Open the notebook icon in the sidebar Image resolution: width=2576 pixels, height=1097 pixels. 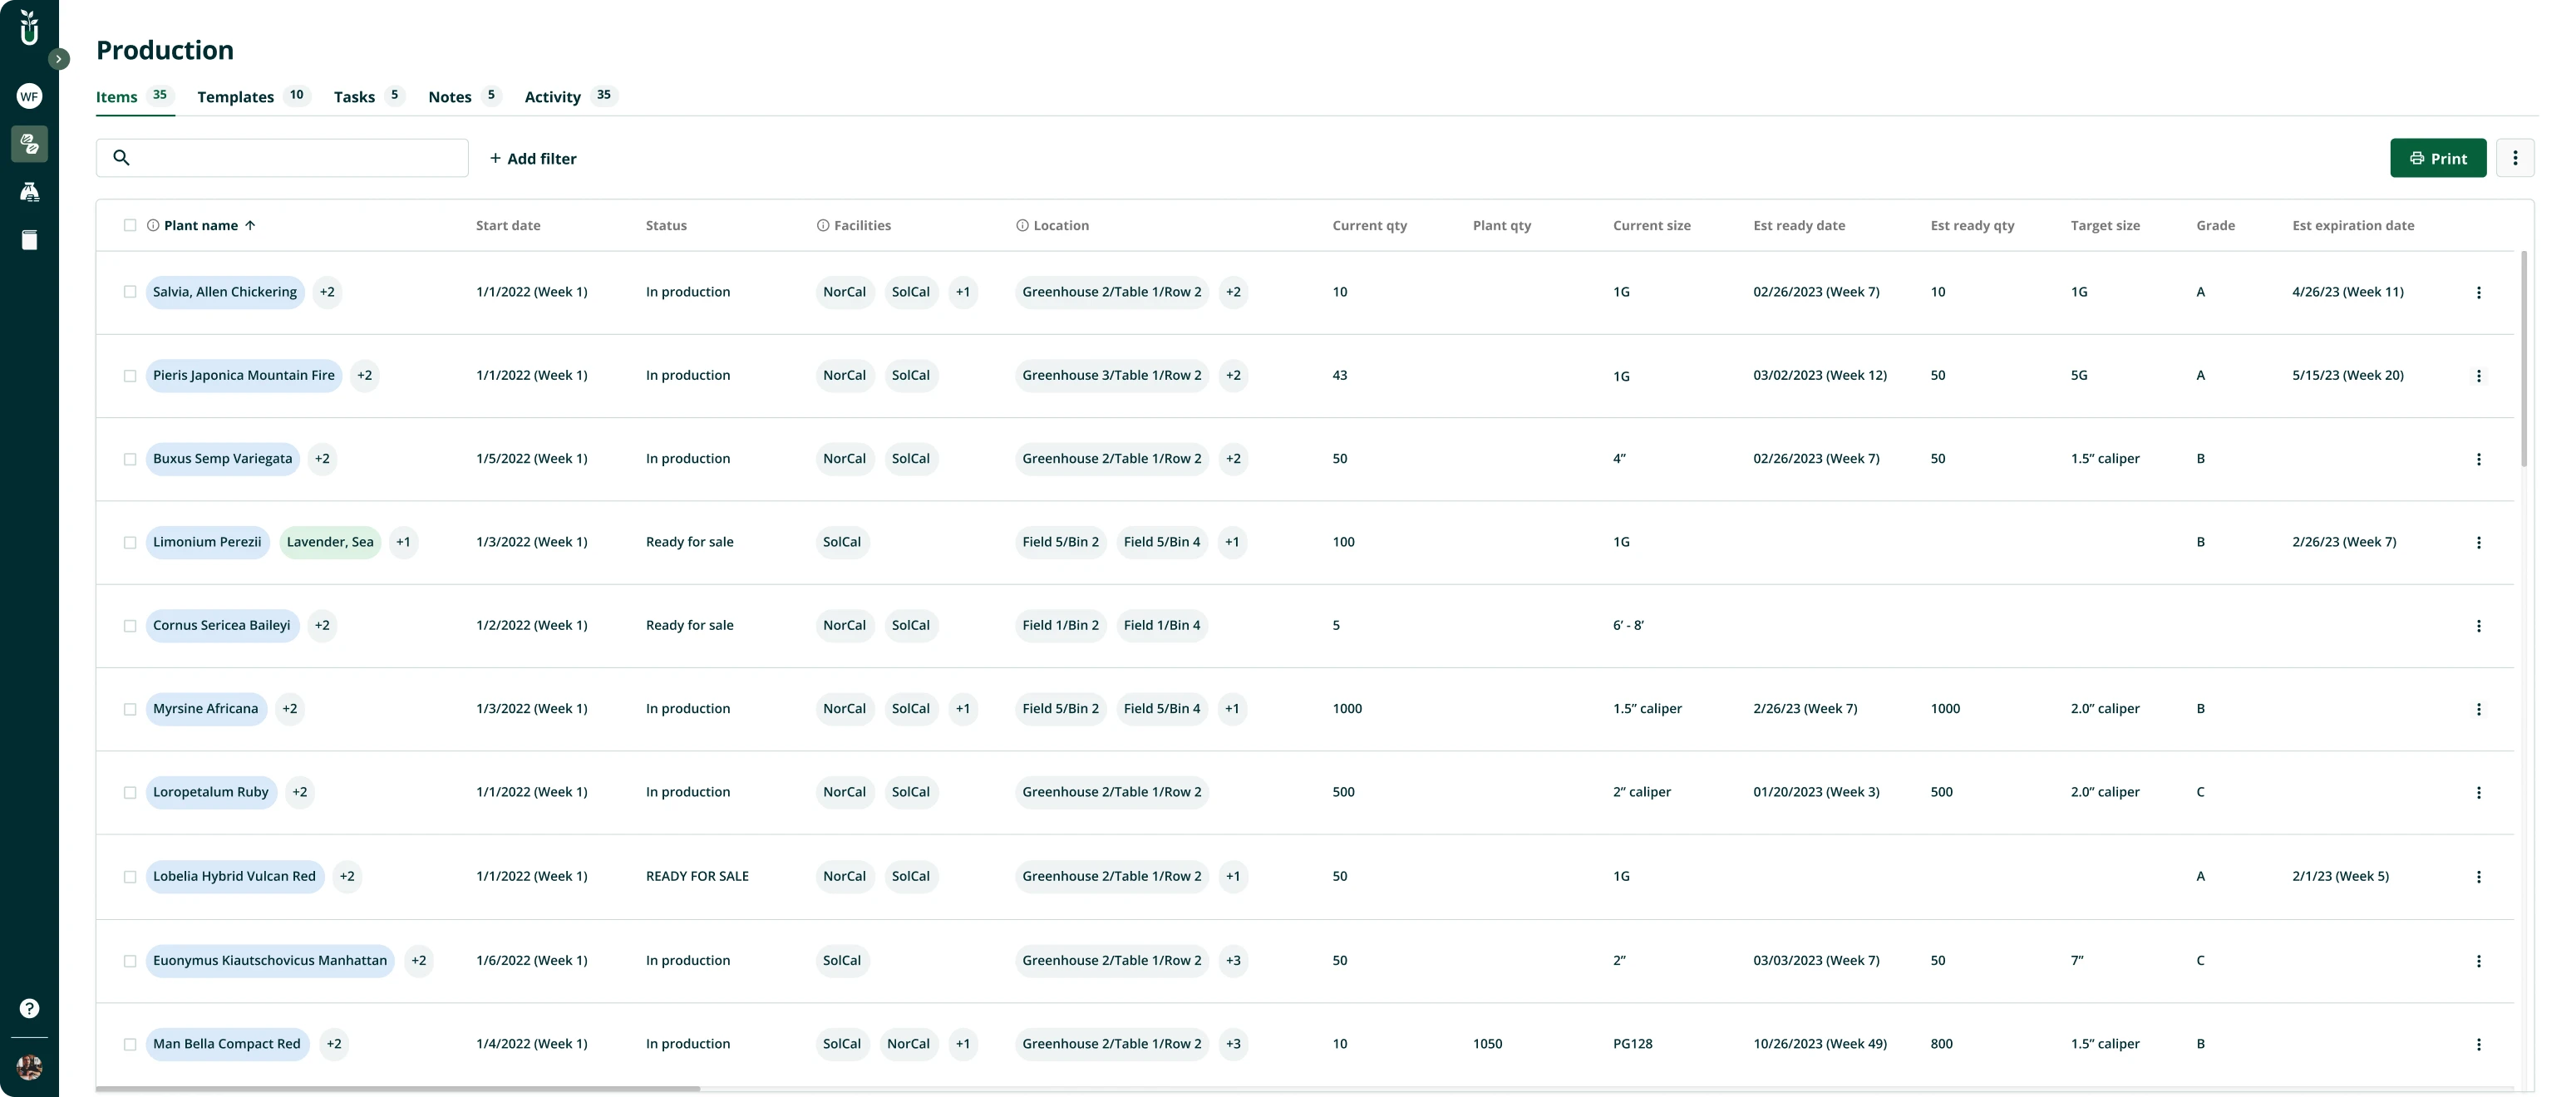[29, 239]
